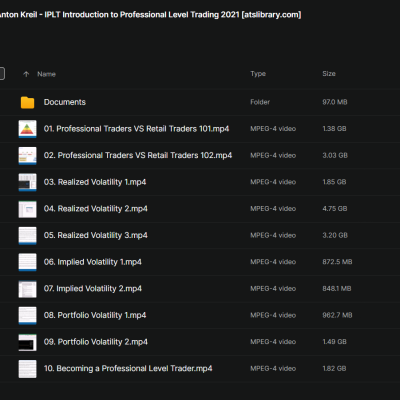This screenshot has height=400, width=400.
Task: Click thumbnail of 08. Portfolio Volatility 1
Action: pyautogui.click(x=27, y=316)
